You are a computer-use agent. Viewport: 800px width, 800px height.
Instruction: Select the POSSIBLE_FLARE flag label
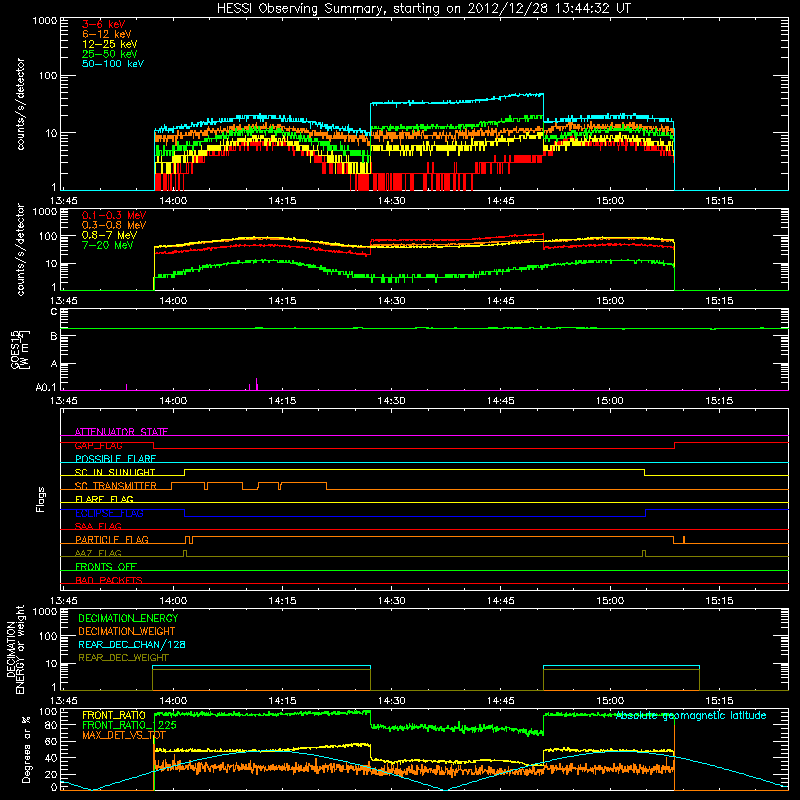115,459
